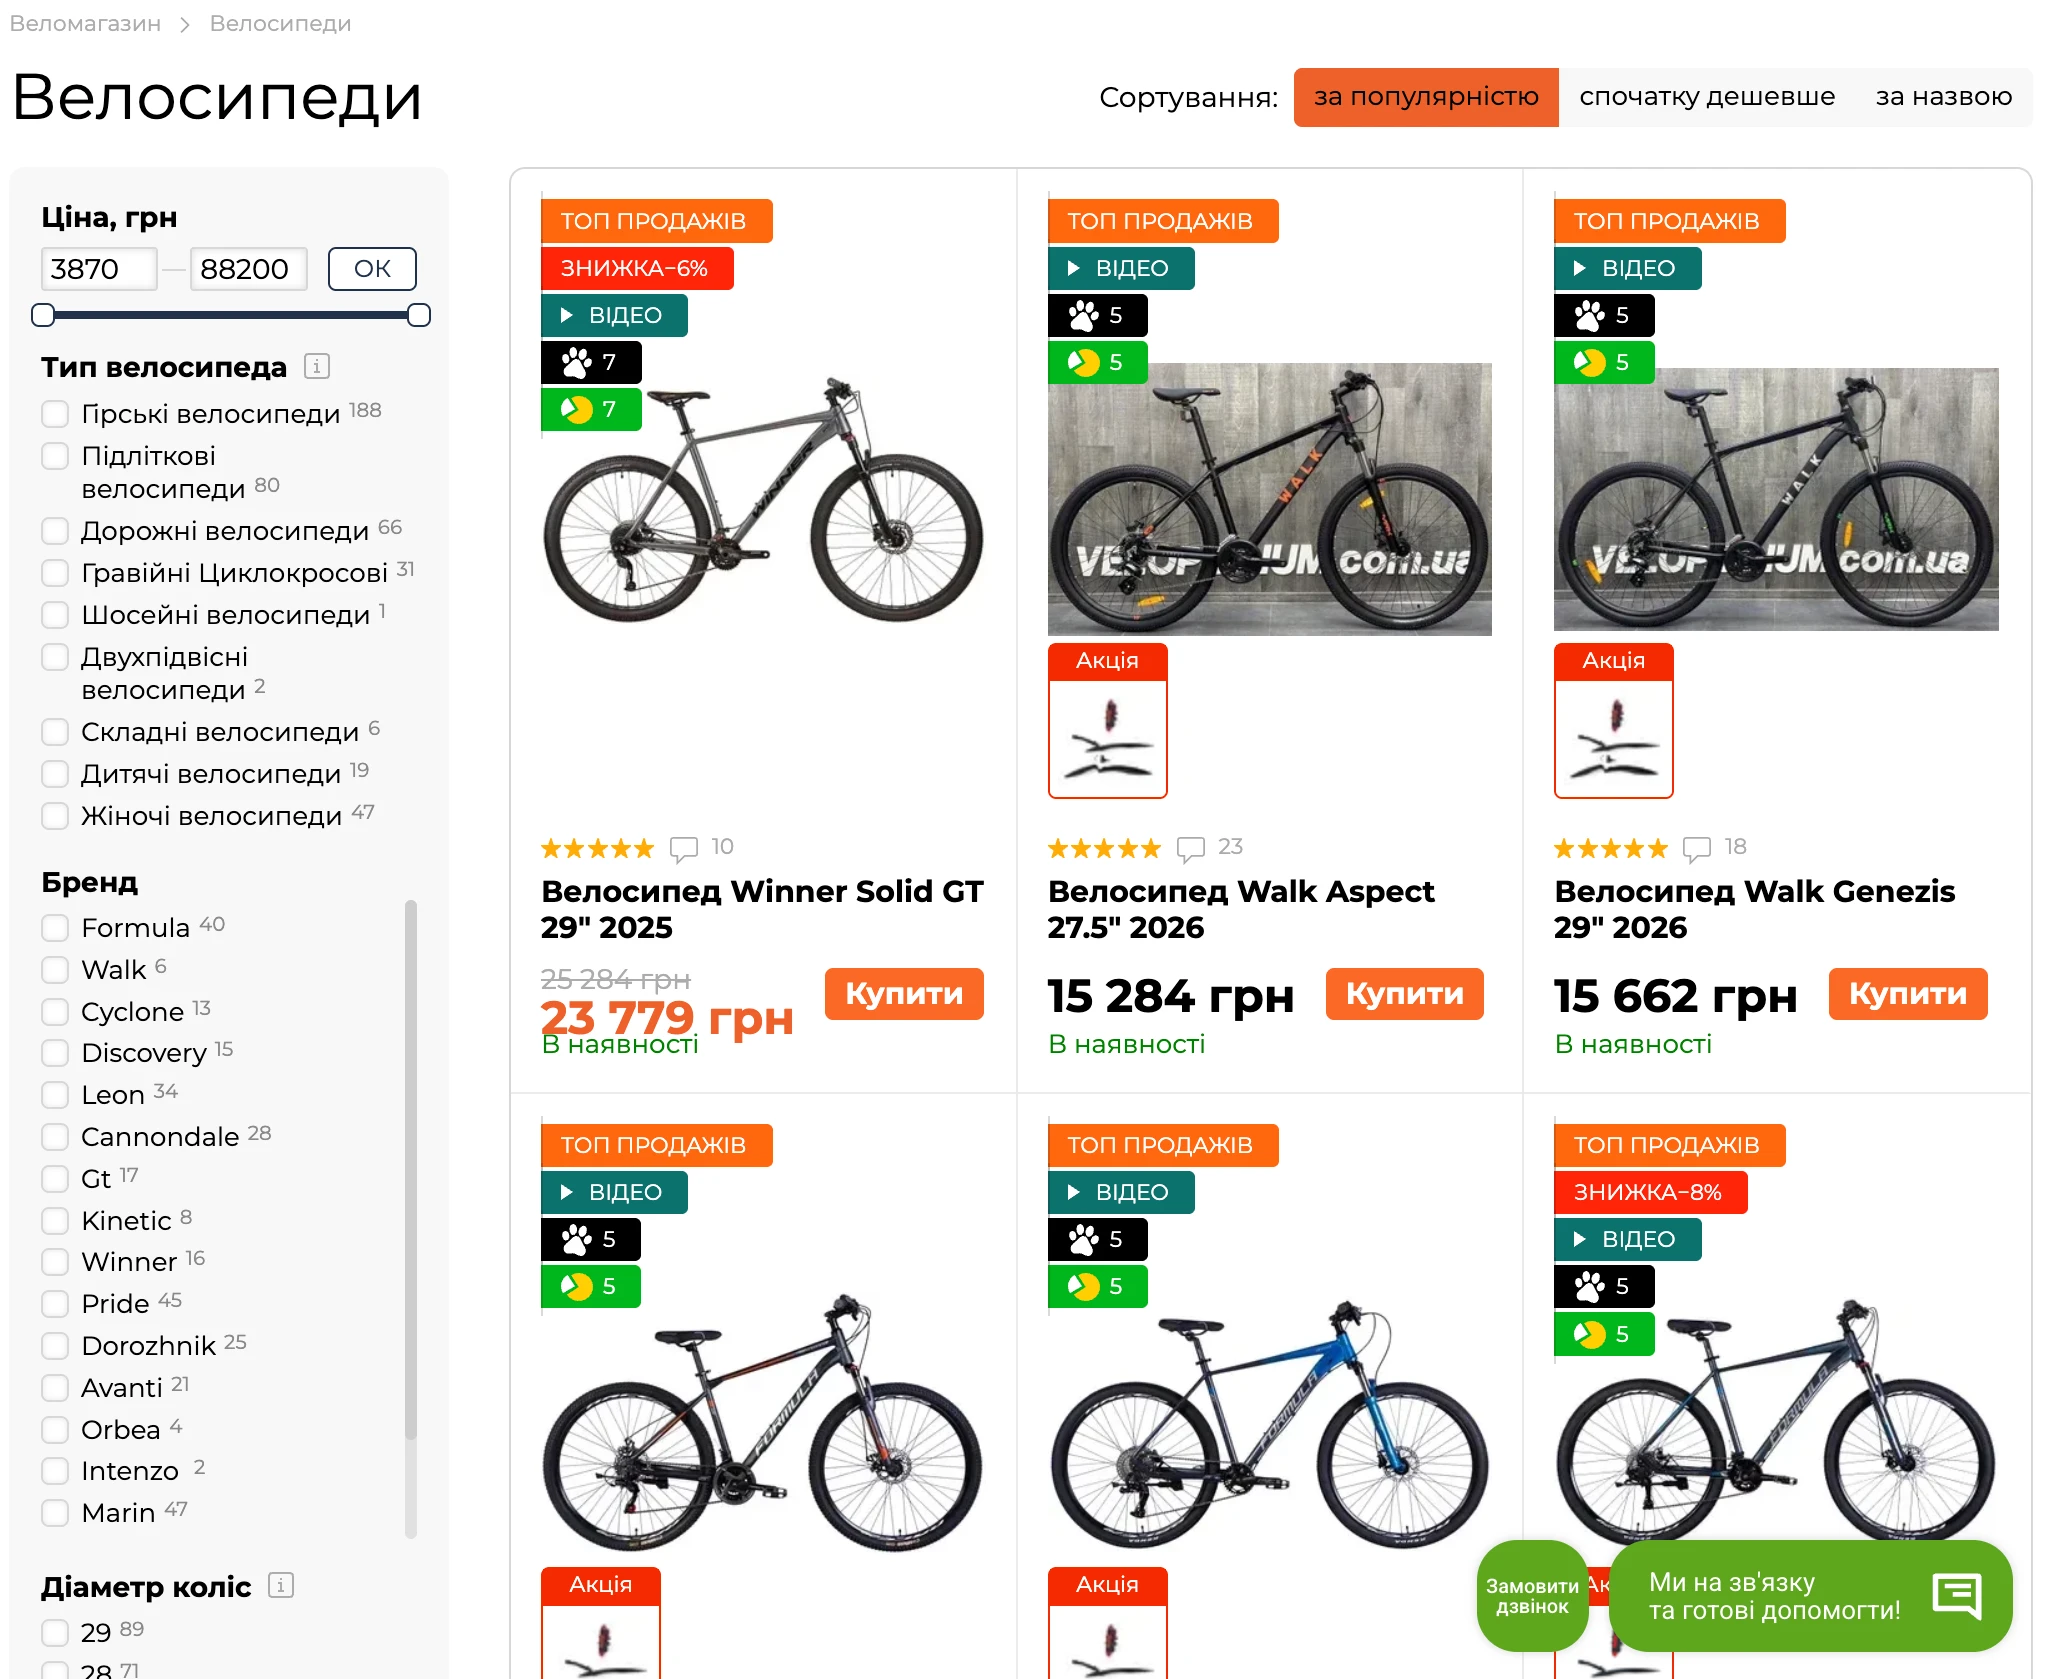Tick the Cannondale brand filter

(56, 1137)
